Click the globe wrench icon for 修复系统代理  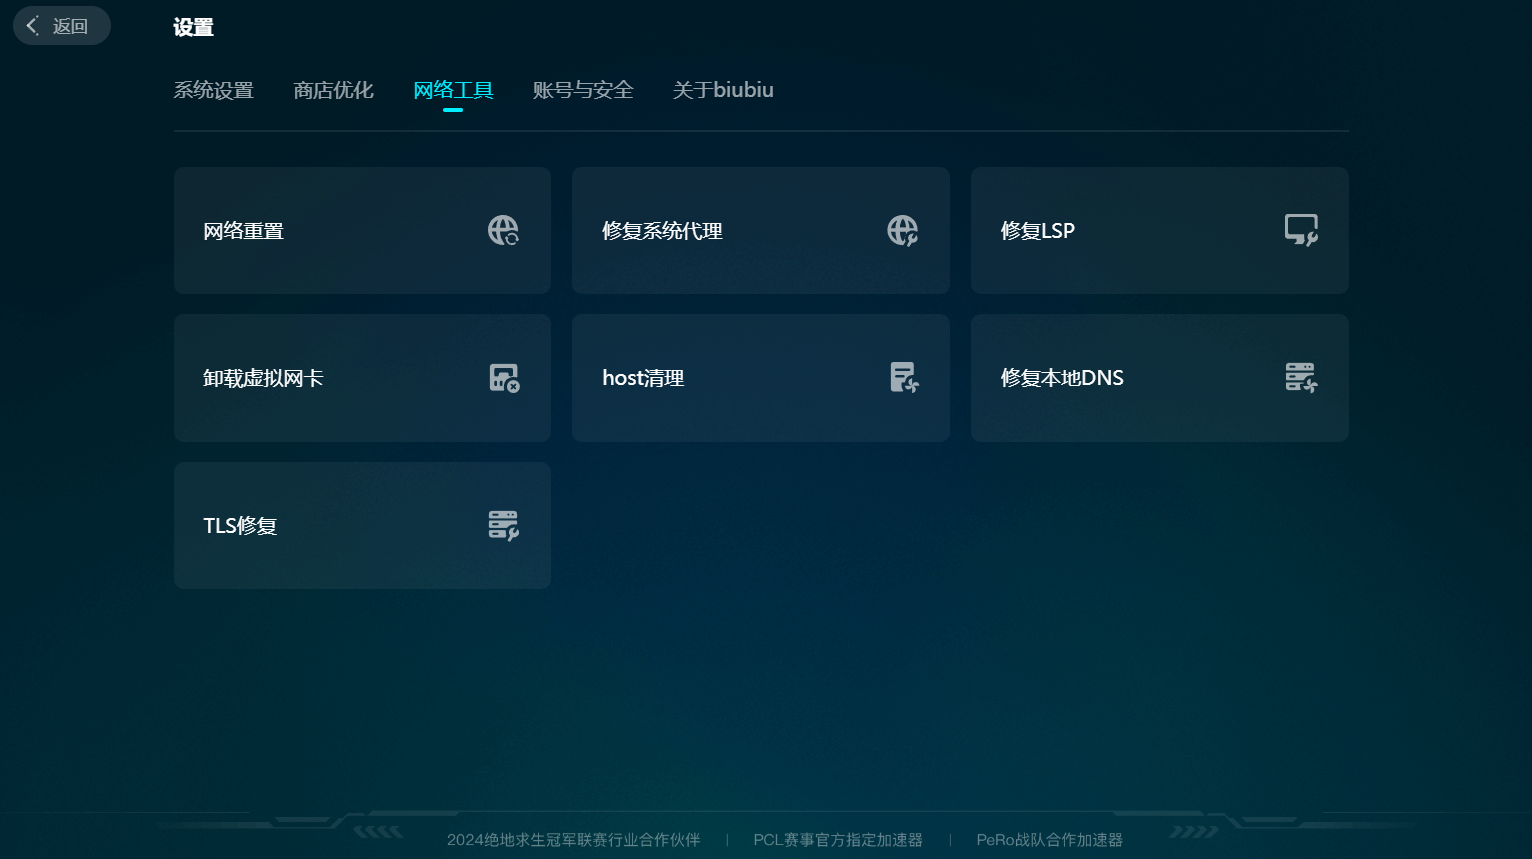pos(902,231)
